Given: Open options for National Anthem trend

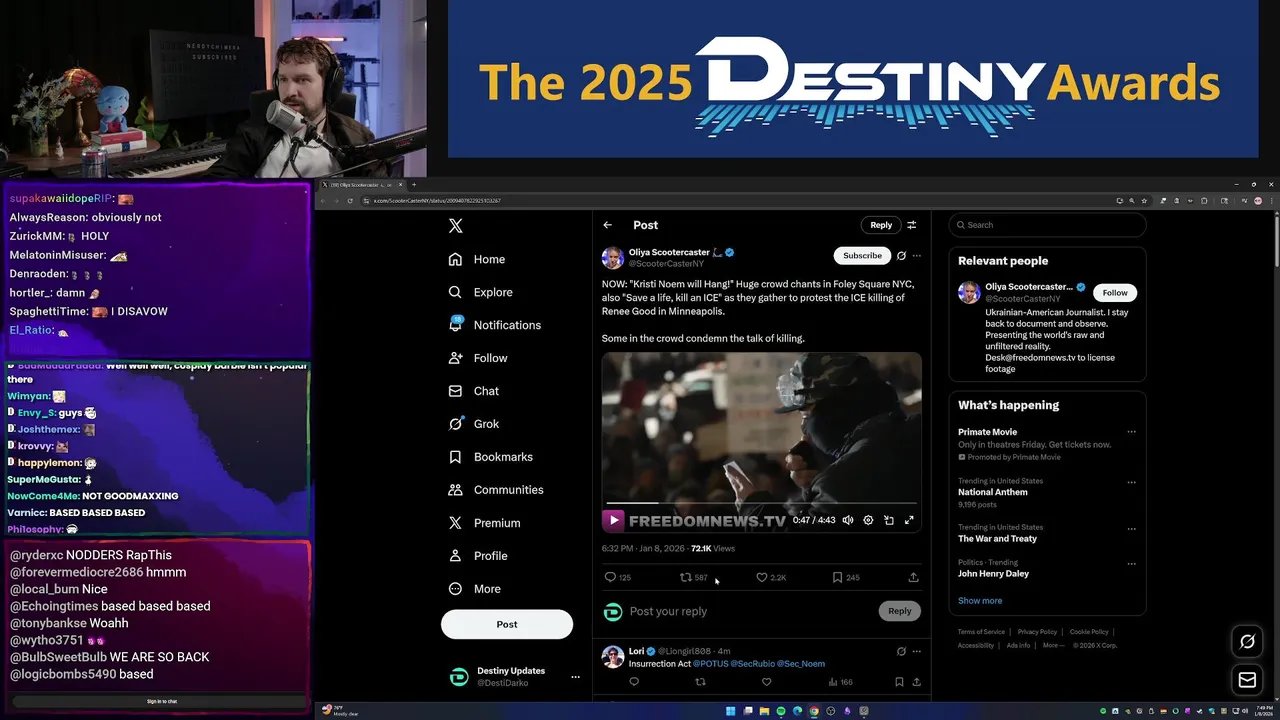Looking at the screenshot, I should click(x=1131, y=482).
